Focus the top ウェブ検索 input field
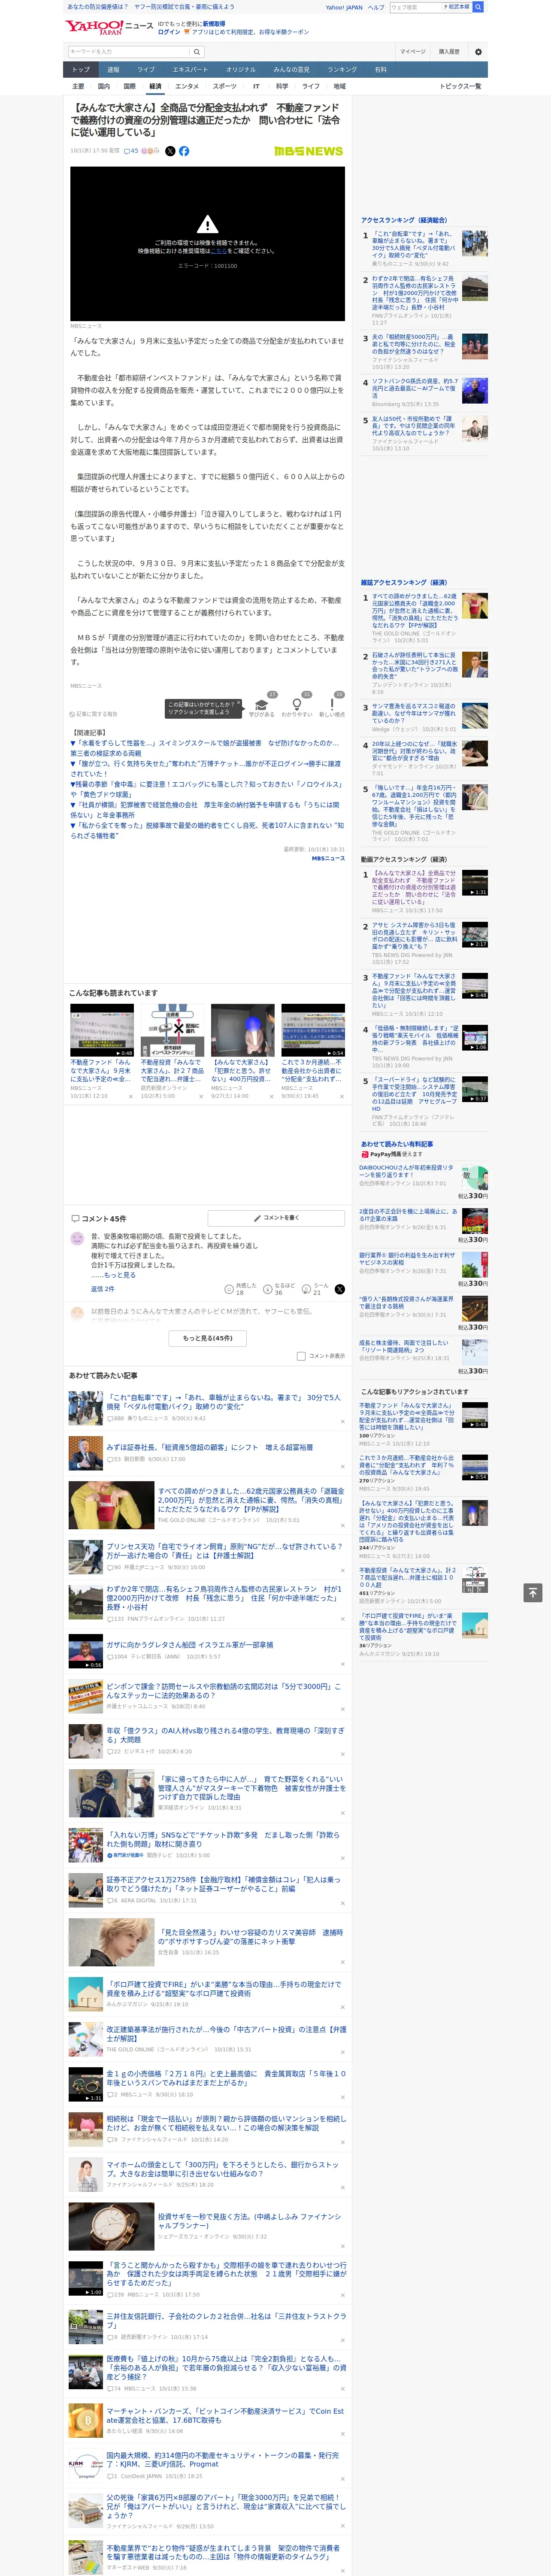Screen dimensions: 551x2576 coord(415,7)
